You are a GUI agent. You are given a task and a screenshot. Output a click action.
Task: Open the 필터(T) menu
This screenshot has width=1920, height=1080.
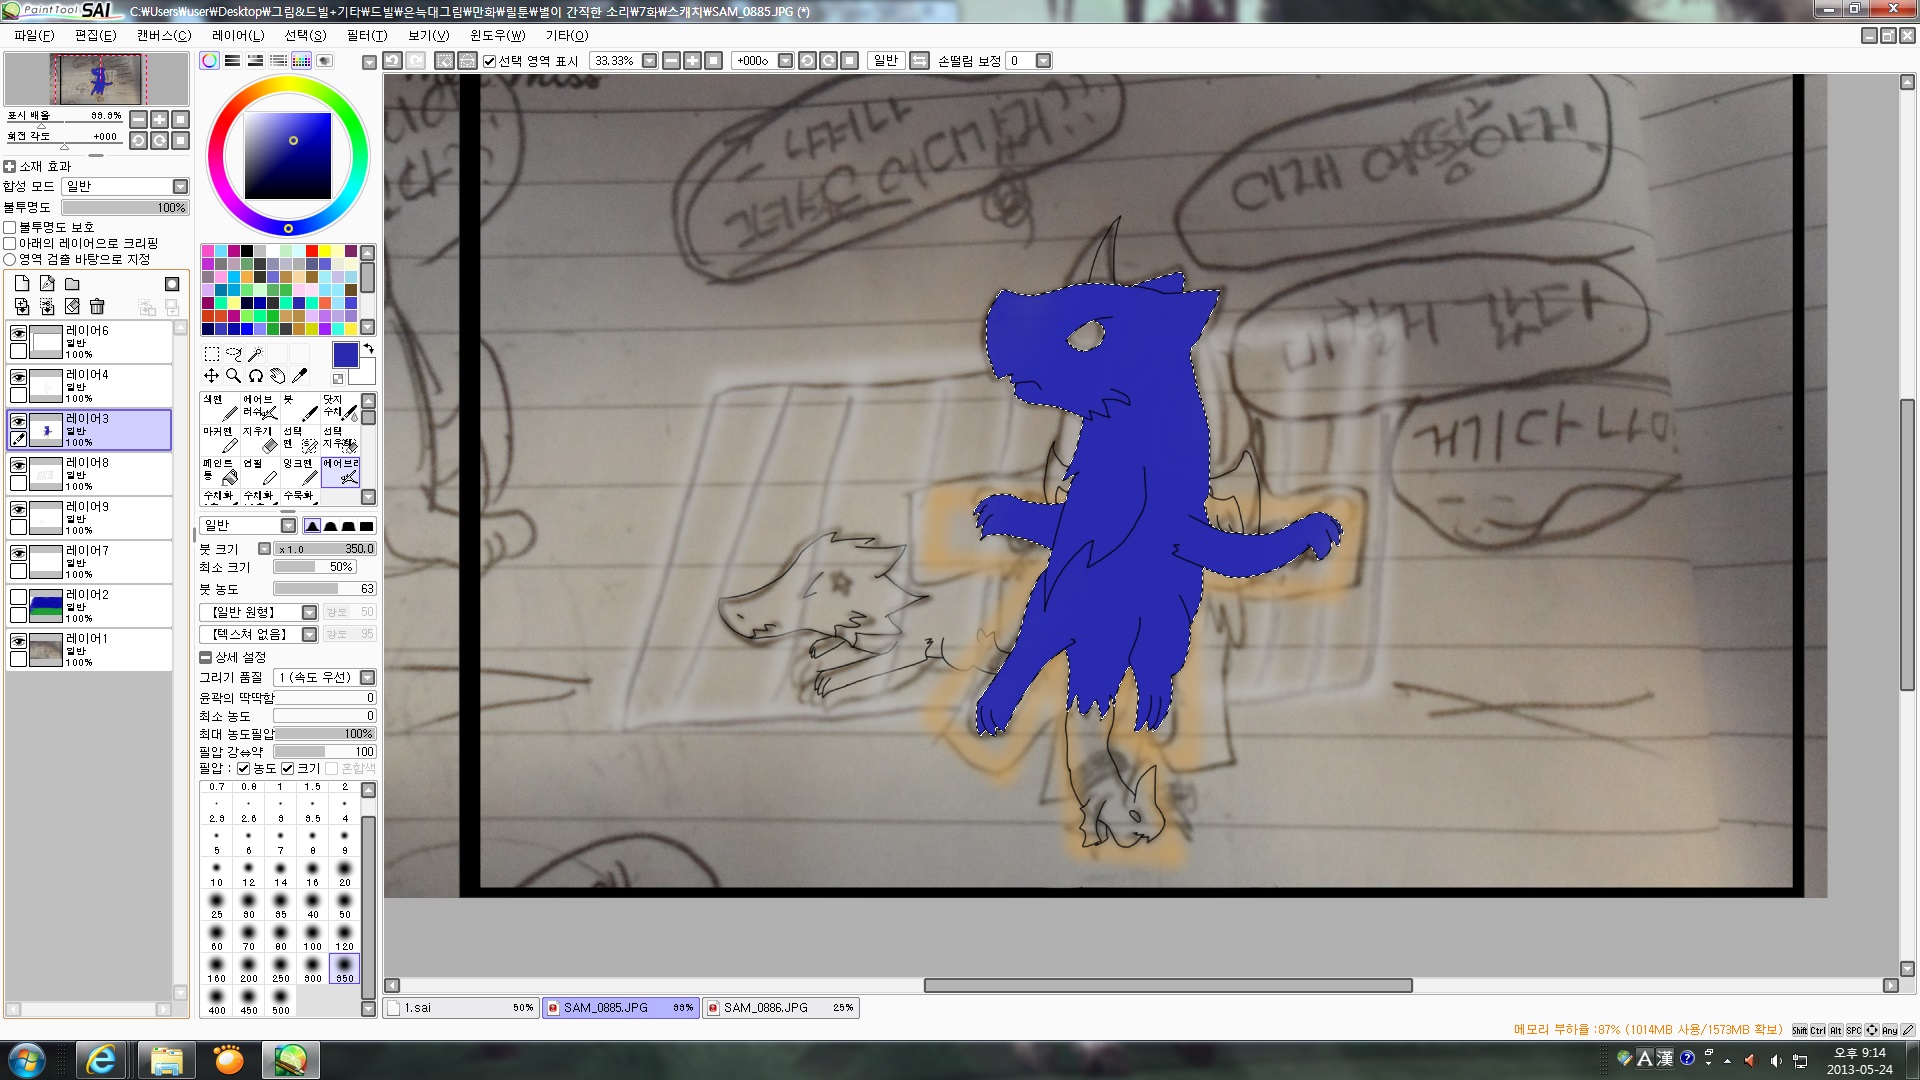click(366, 35)
